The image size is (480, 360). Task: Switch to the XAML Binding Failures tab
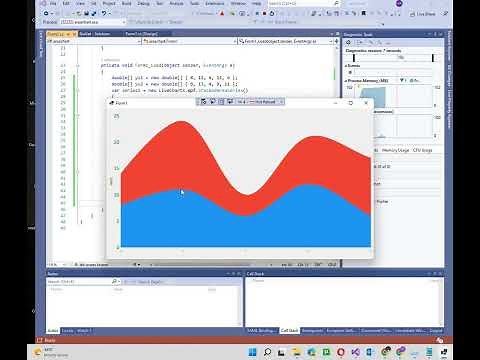pyautogui.click(x=262, y=331)
